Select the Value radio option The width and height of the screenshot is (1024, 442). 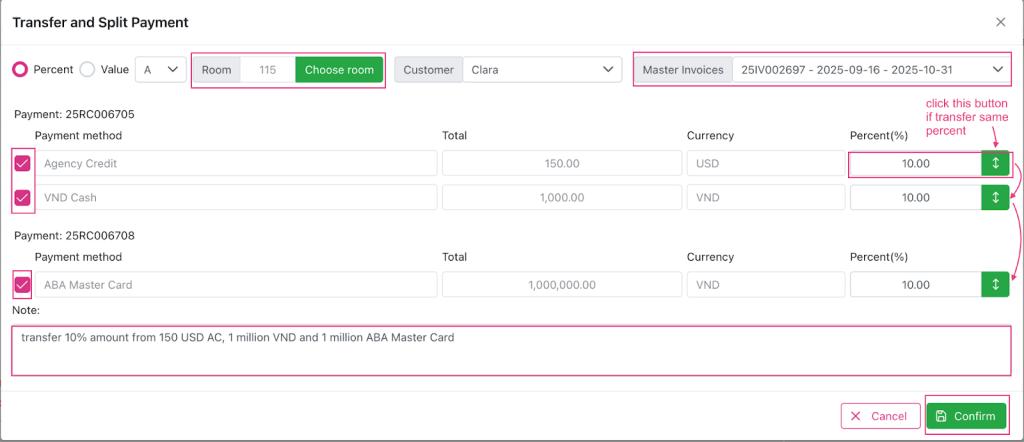[x=87, y=69]
